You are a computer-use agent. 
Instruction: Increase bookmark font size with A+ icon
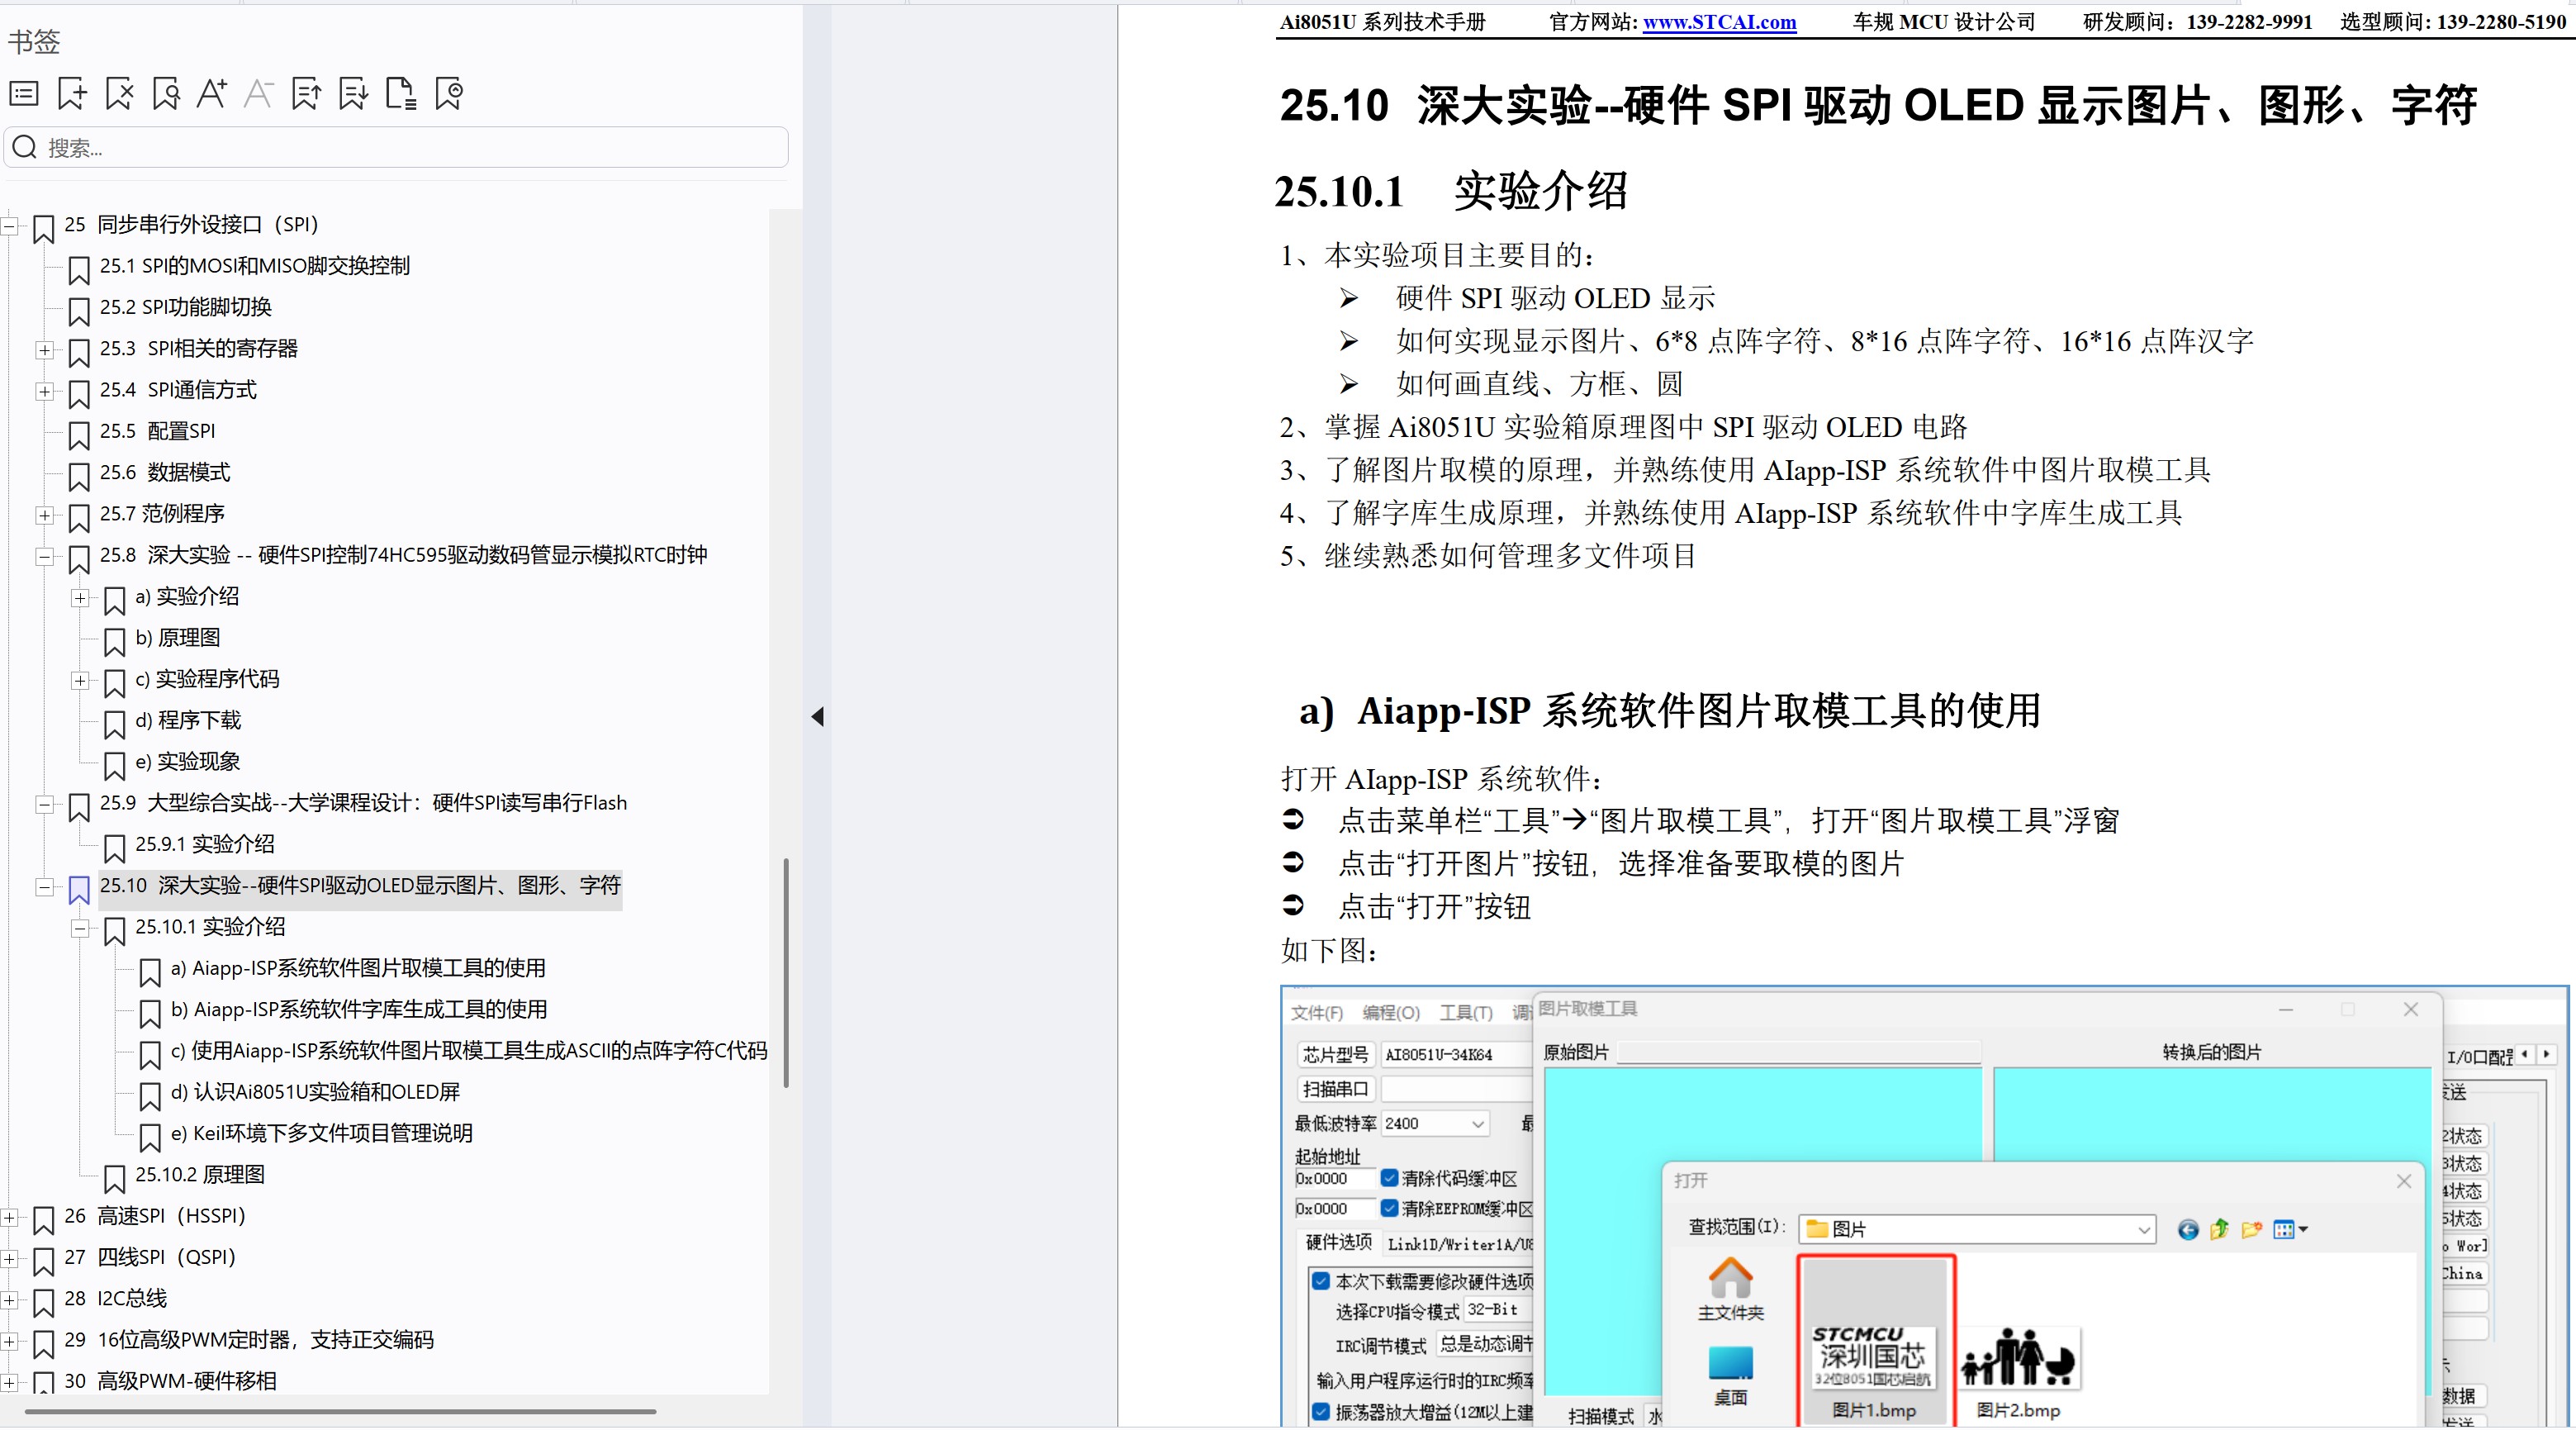(x=212, y=94)
